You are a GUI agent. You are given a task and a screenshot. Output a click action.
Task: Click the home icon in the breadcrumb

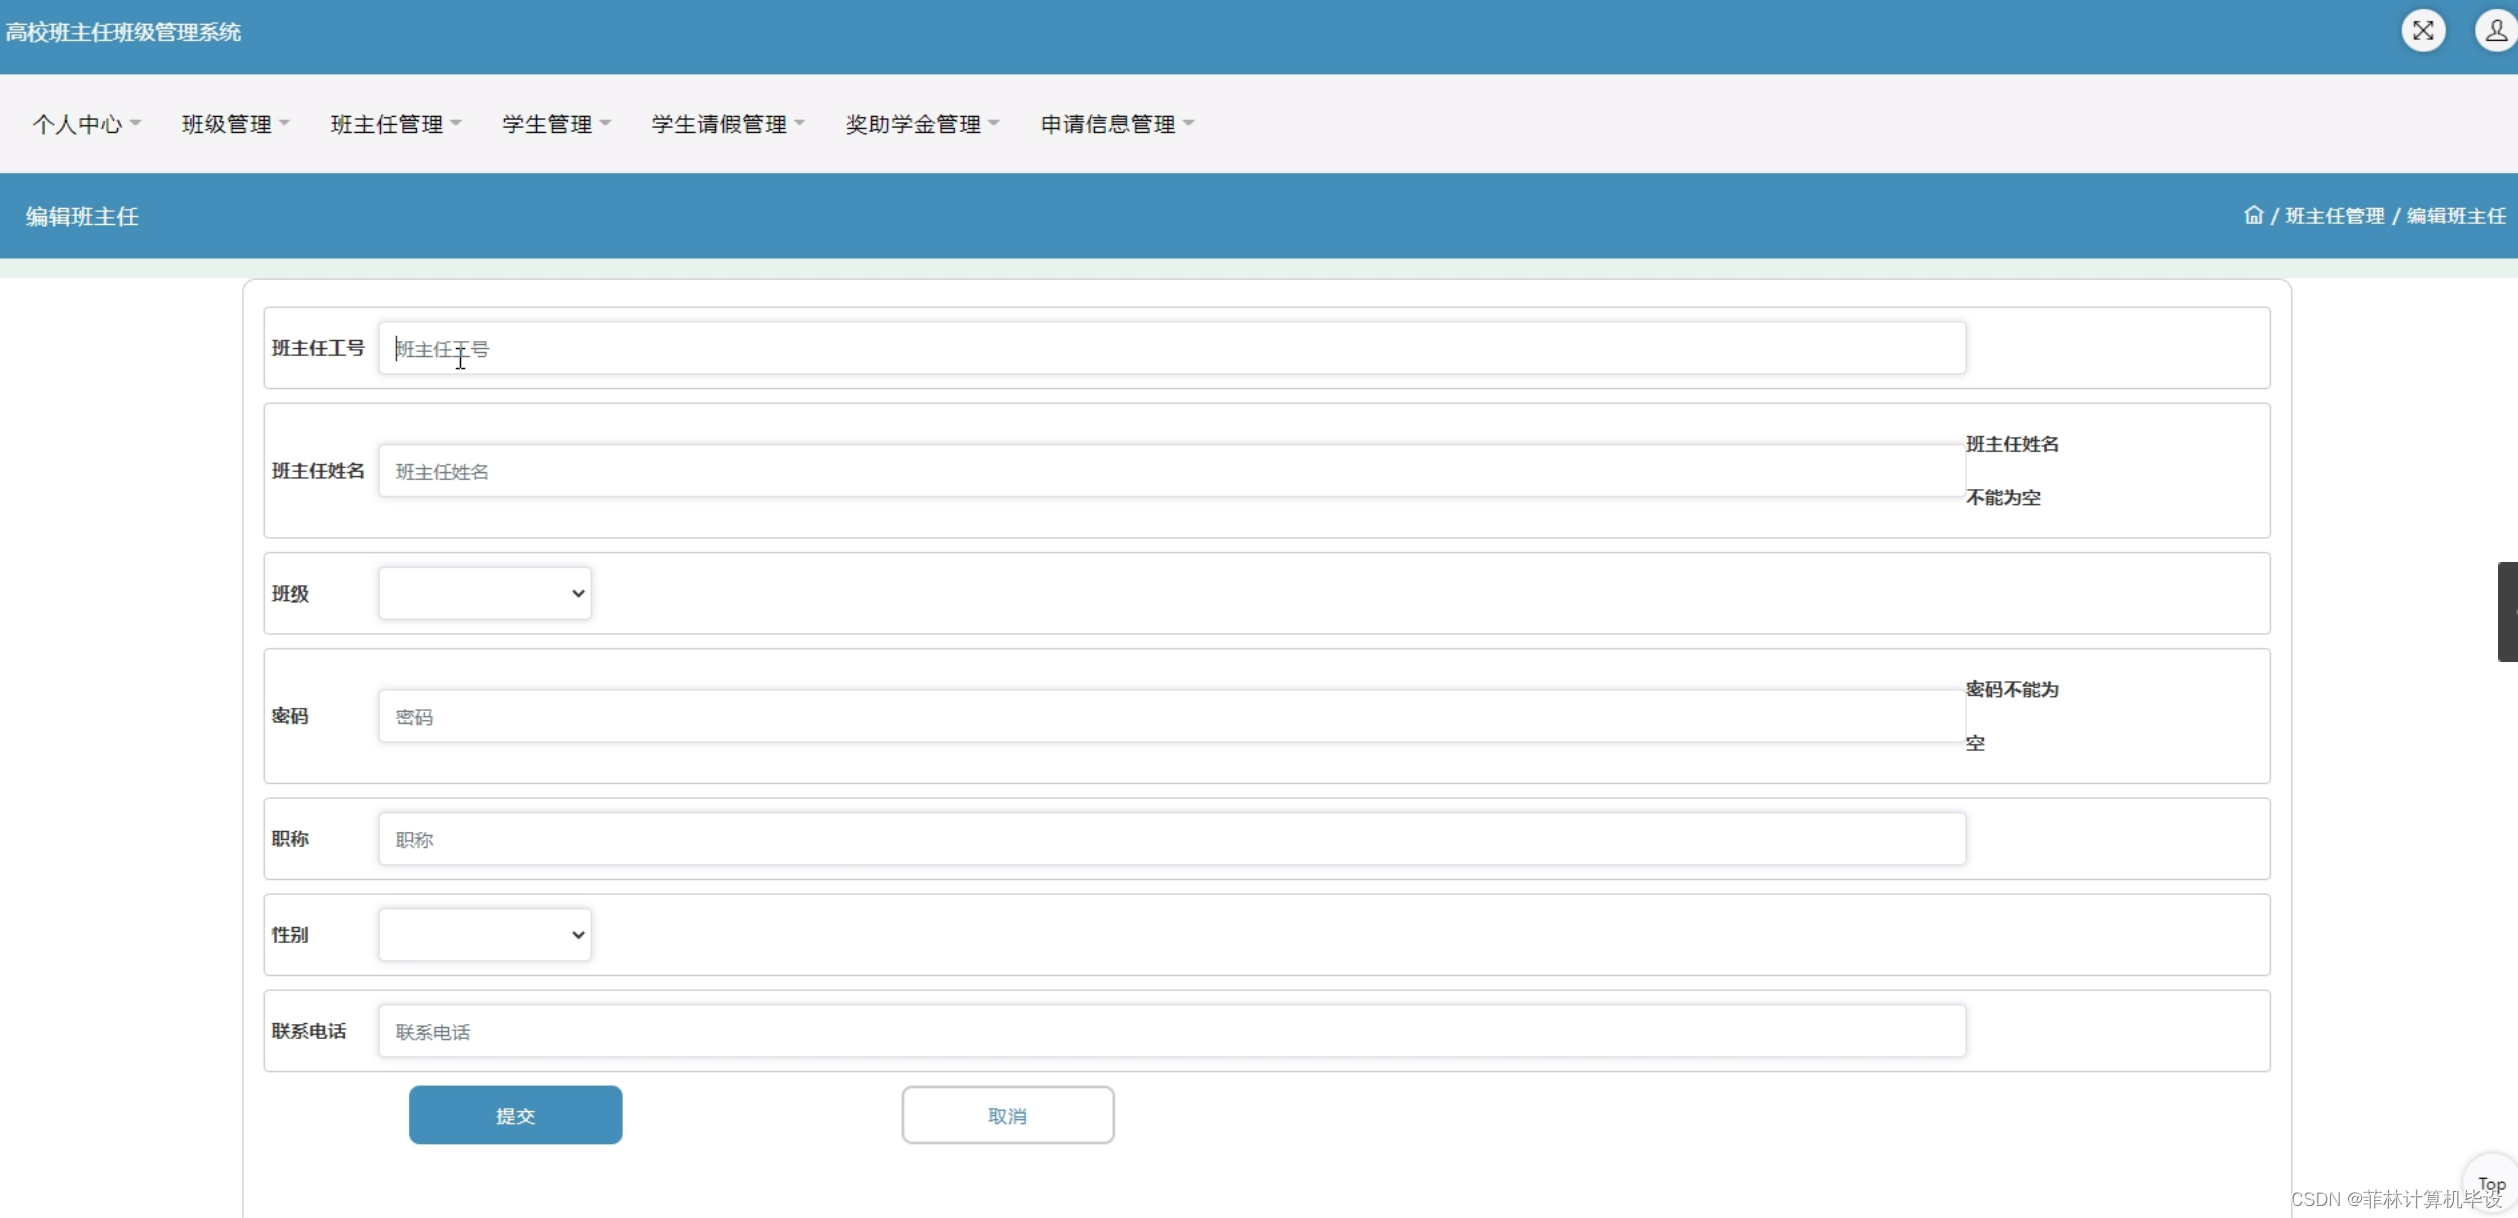tap(2252, 215)
